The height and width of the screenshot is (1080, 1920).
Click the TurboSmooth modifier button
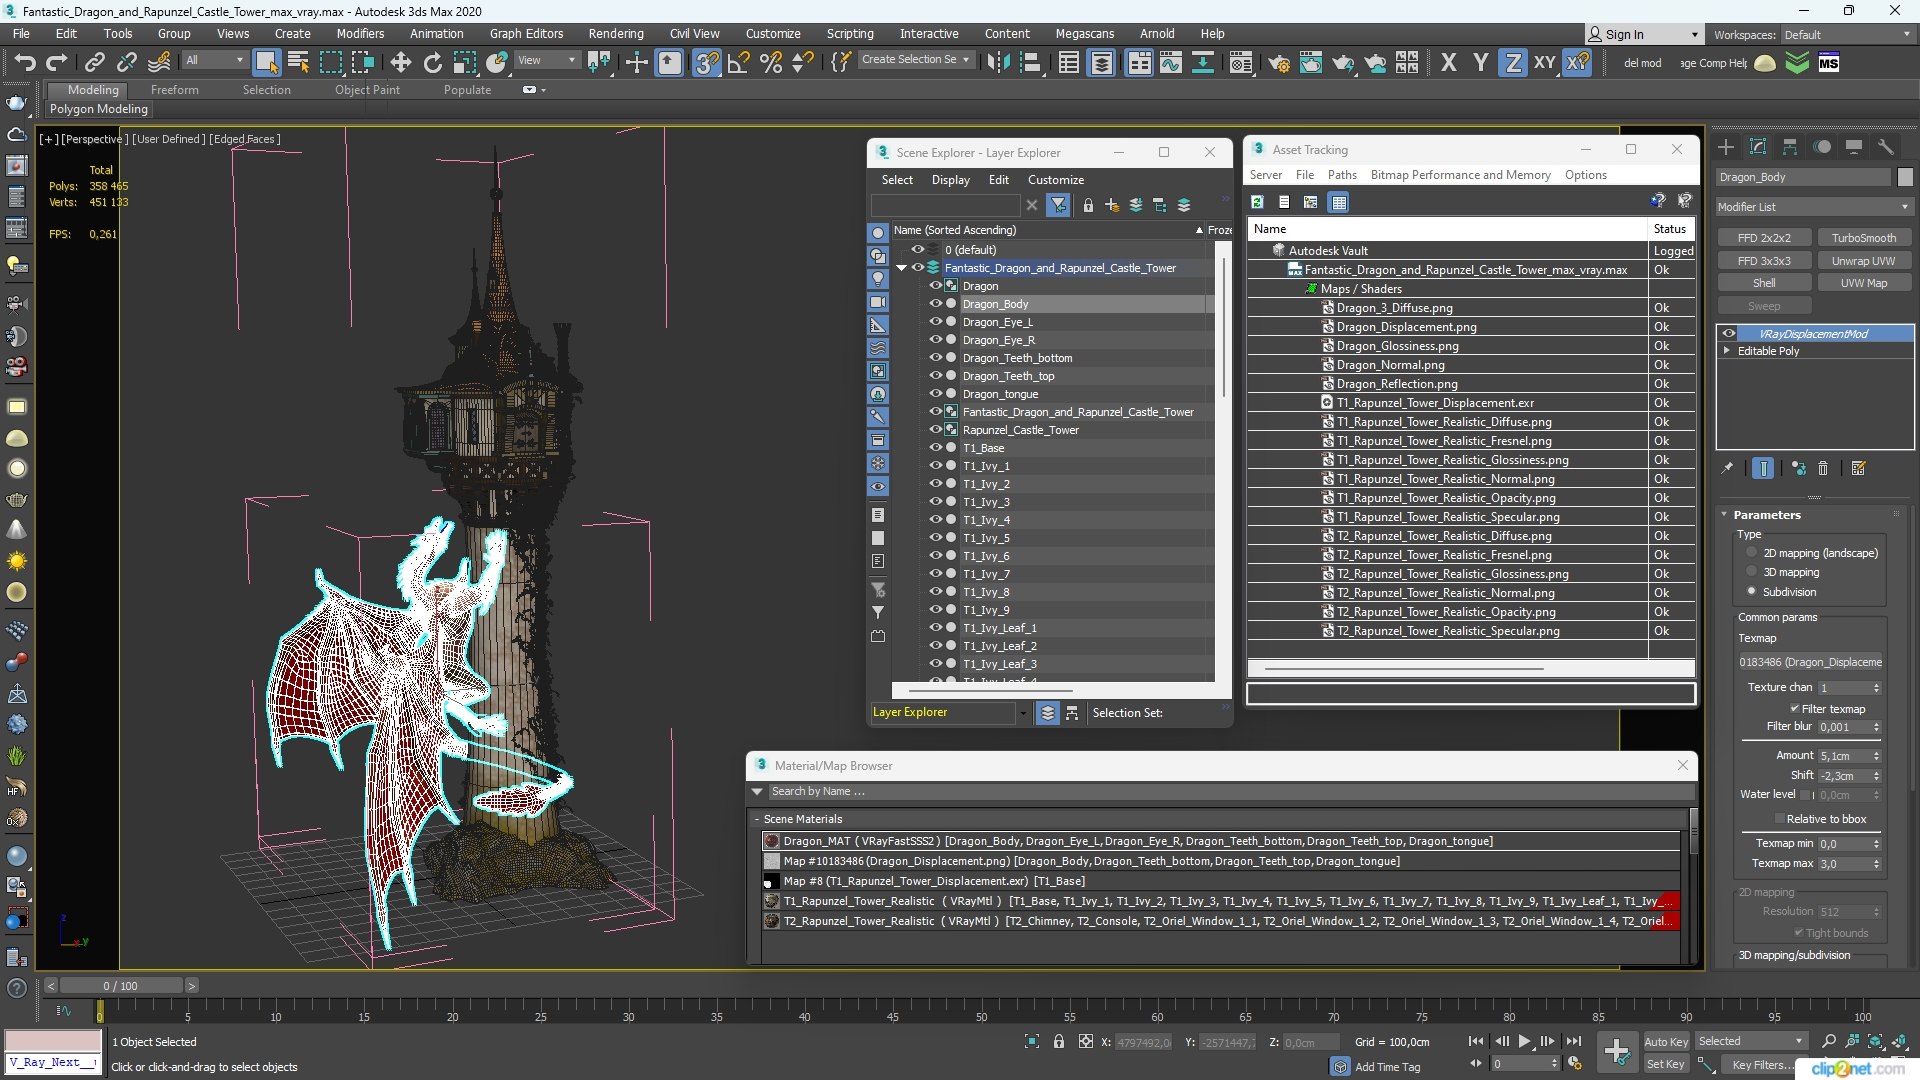click(1863, 237)
